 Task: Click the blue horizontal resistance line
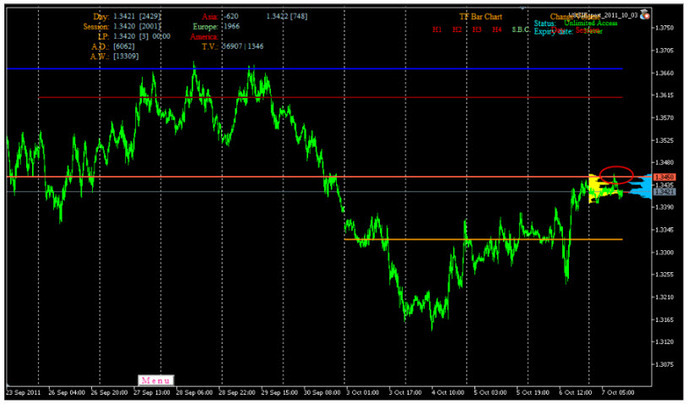pyautogui.click(x=315, y=69)
